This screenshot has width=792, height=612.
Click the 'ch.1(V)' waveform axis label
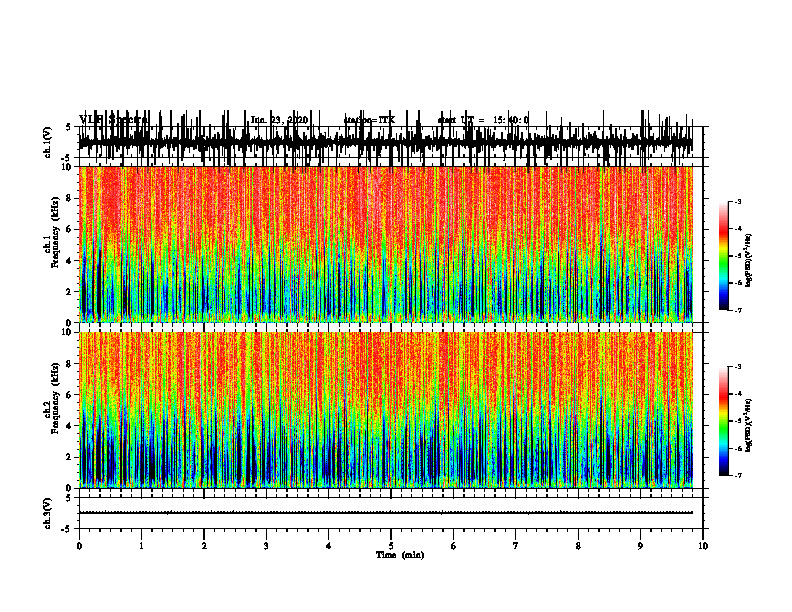[47, 142]
